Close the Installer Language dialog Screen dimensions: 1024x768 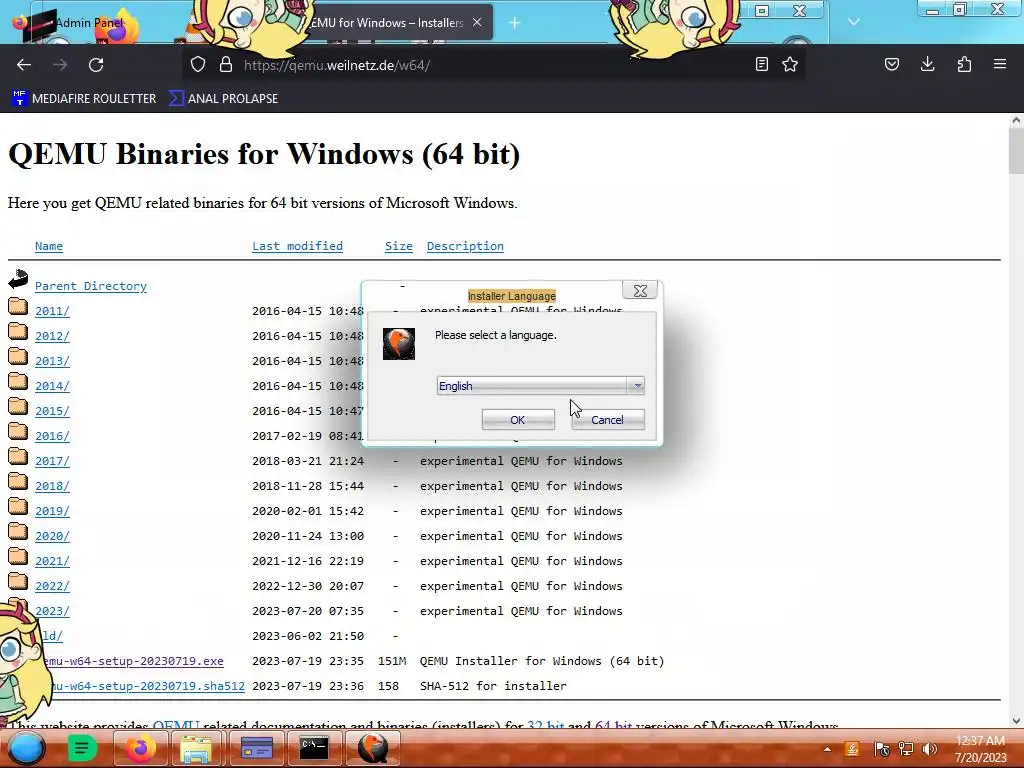tap(640, 291)
